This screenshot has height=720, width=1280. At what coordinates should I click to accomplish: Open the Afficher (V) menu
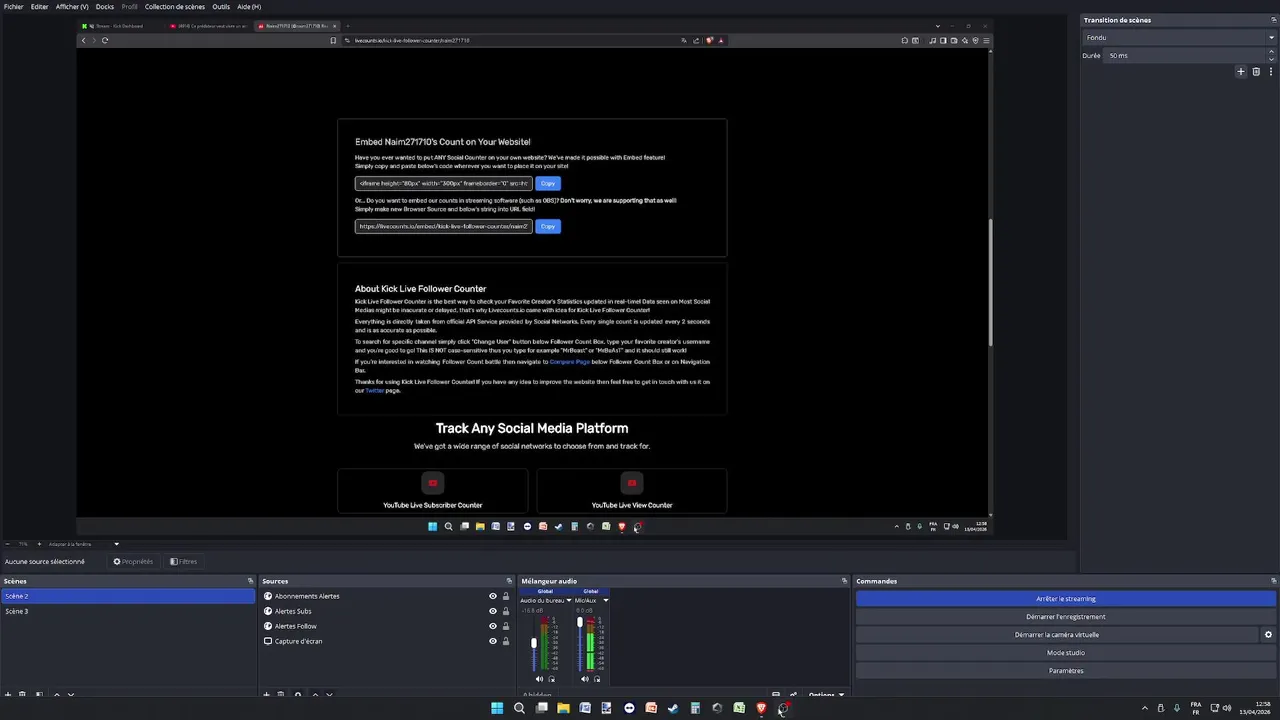click(72, 7)
